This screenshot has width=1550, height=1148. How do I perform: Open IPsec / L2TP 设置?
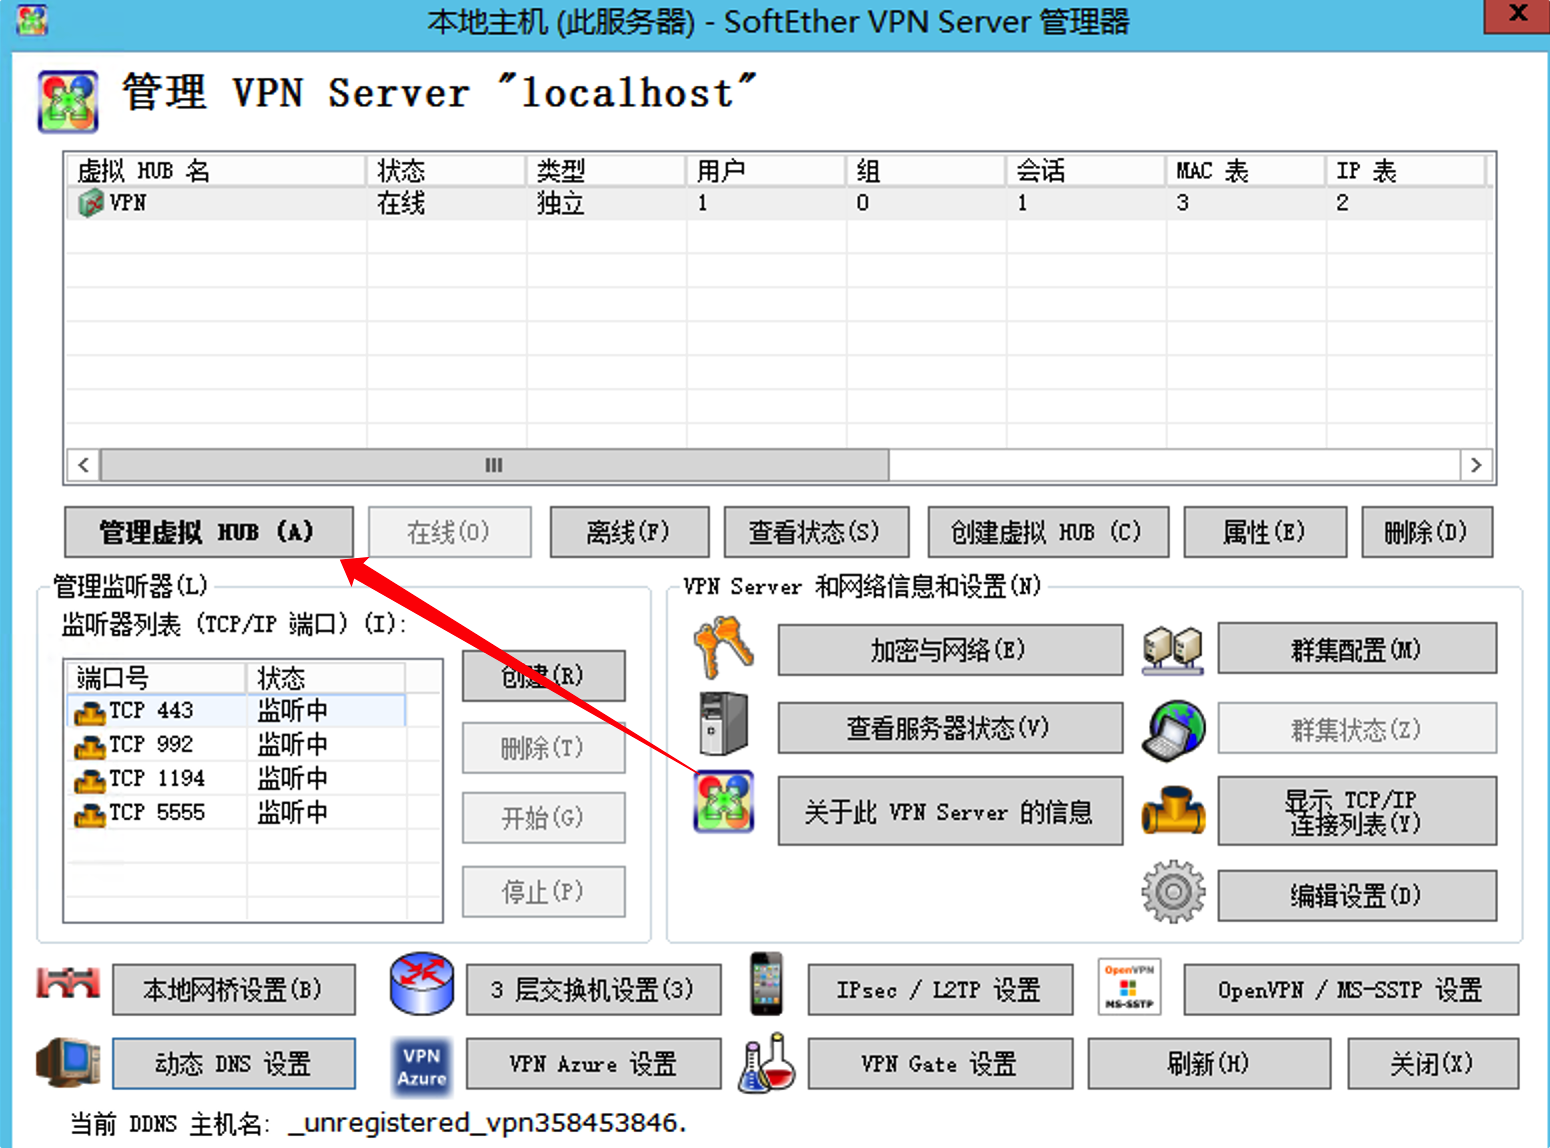[x=940, y=990]
